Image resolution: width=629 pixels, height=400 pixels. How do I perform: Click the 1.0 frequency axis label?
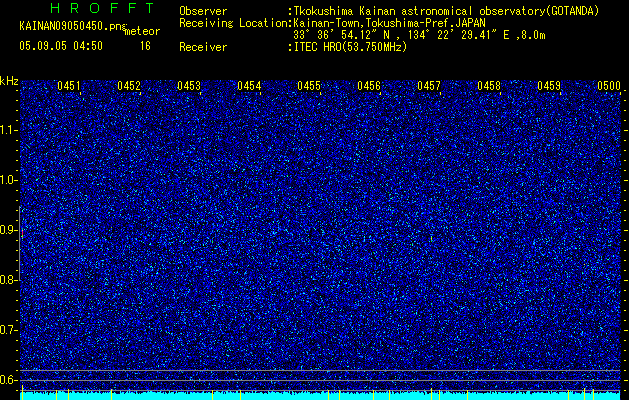9,180
